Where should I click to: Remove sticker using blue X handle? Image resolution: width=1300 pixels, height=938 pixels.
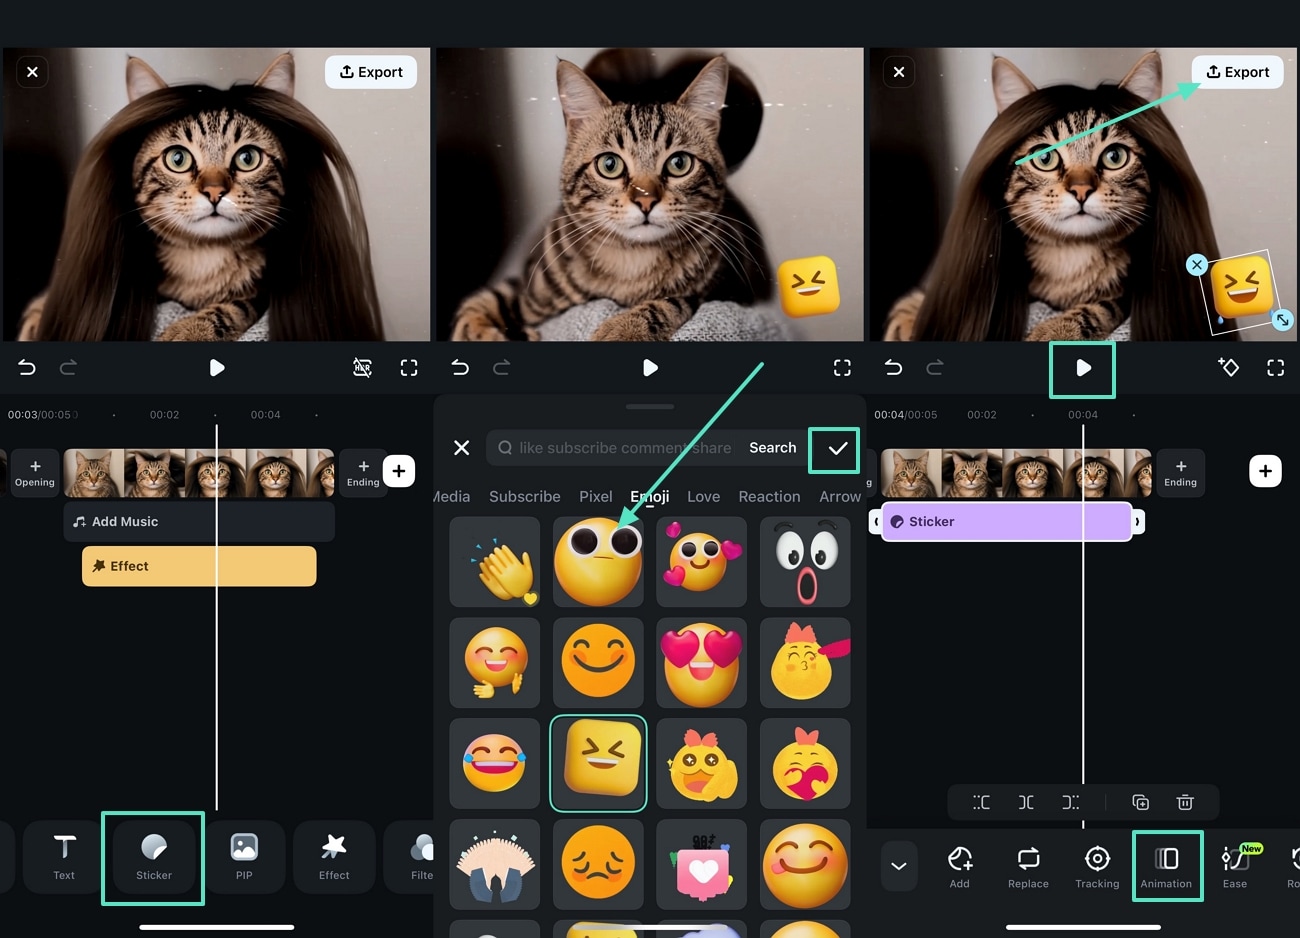[1197, 265]
